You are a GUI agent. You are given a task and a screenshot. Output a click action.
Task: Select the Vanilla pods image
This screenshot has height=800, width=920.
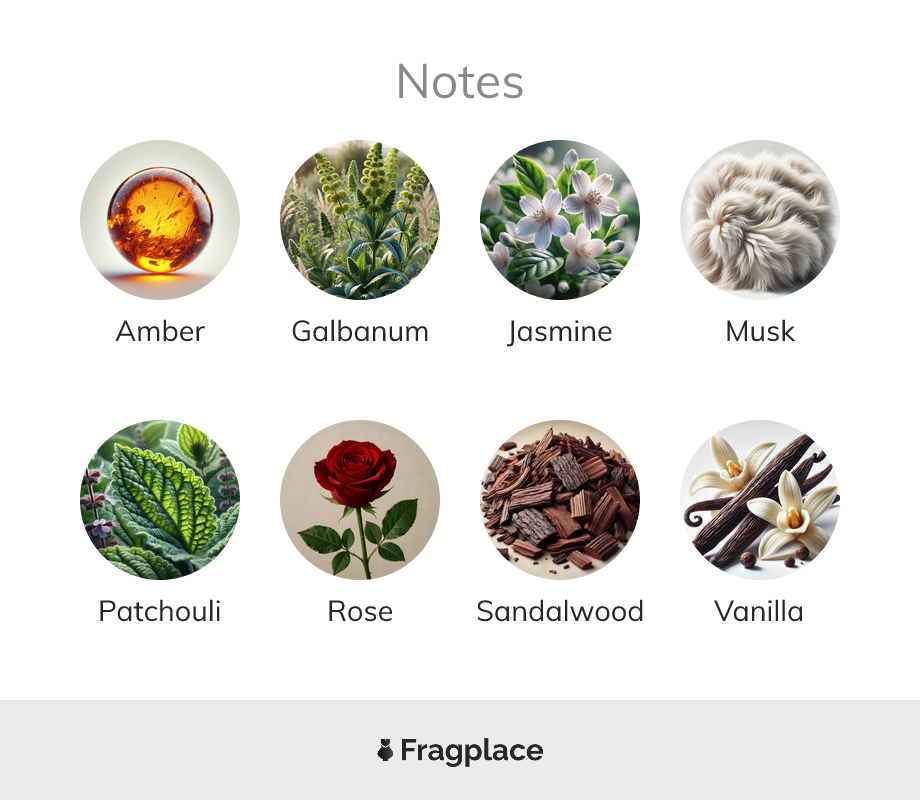point(760,499)
